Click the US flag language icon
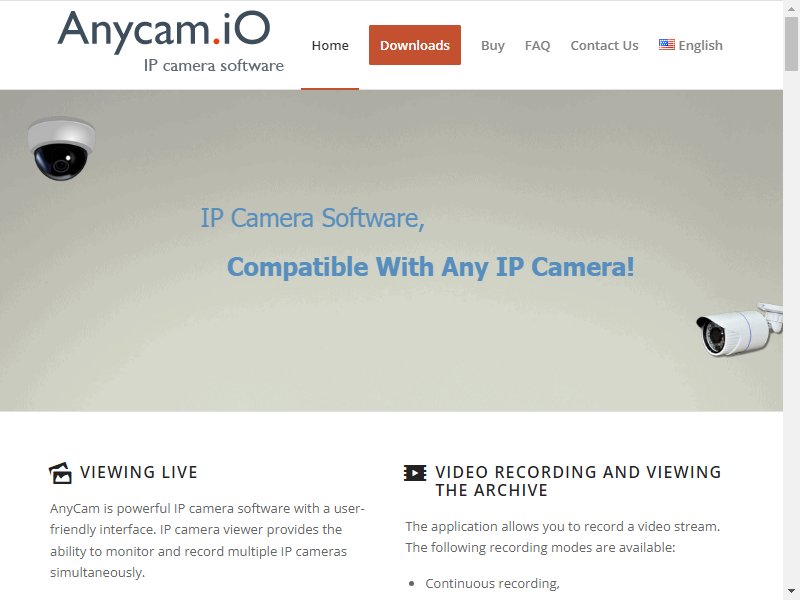800x600 pixels. [666, 45]
